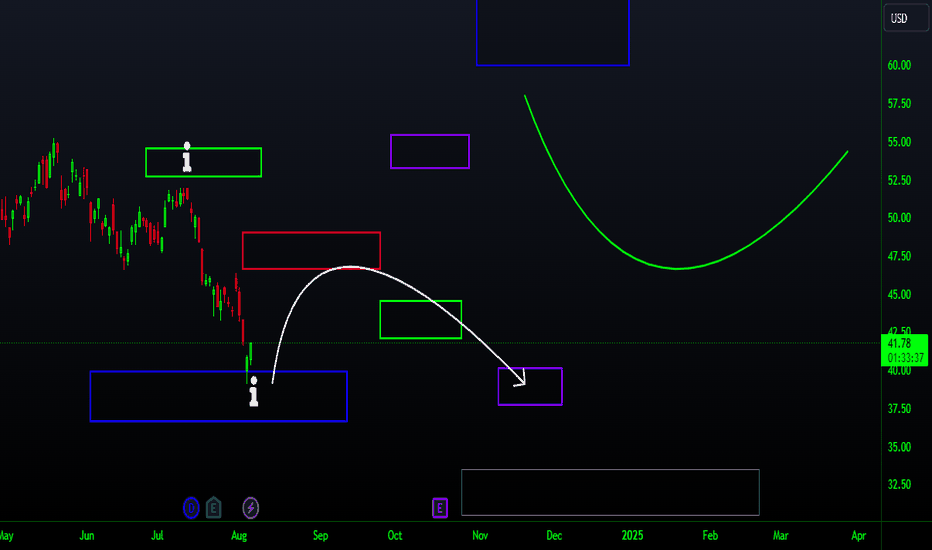Click the 35.00 price axis label
Viewport: 932px width, 550px height.
pos(899,447)
